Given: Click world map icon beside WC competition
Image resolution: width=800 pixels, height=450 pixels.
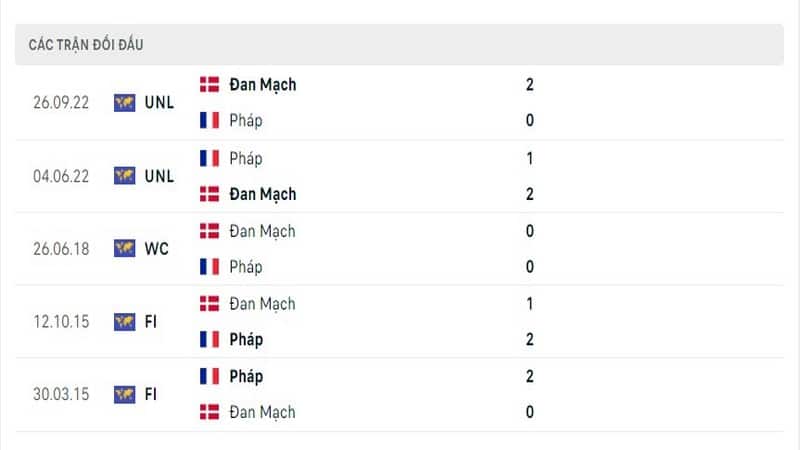Looking at the screenshot, I should point(124,249).
